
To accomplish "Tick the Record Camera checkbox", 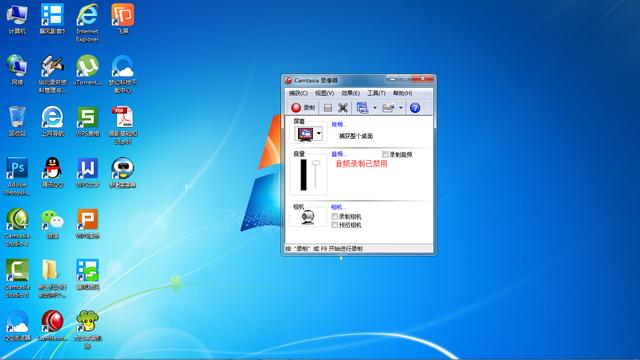I will coord(335,216).
